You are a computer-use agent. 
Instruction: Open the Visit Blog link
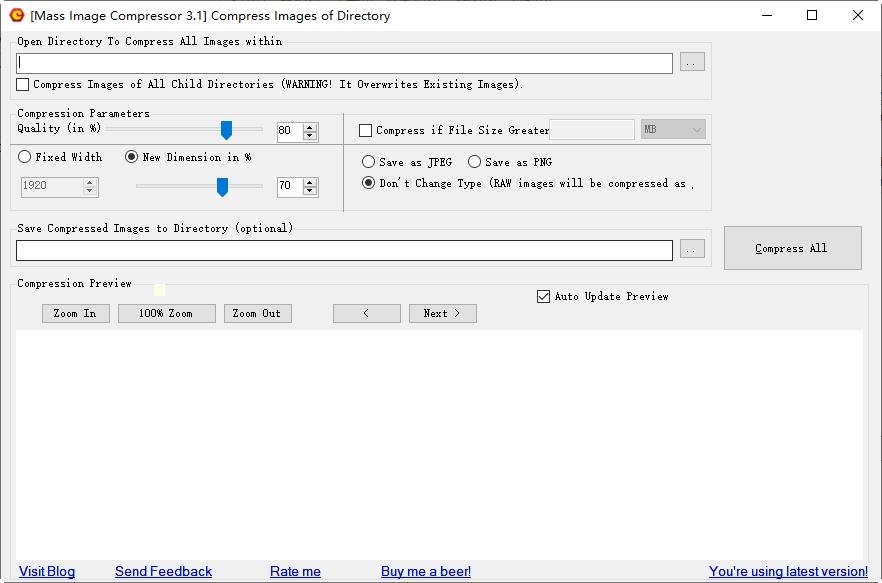[x=47, y=572]
